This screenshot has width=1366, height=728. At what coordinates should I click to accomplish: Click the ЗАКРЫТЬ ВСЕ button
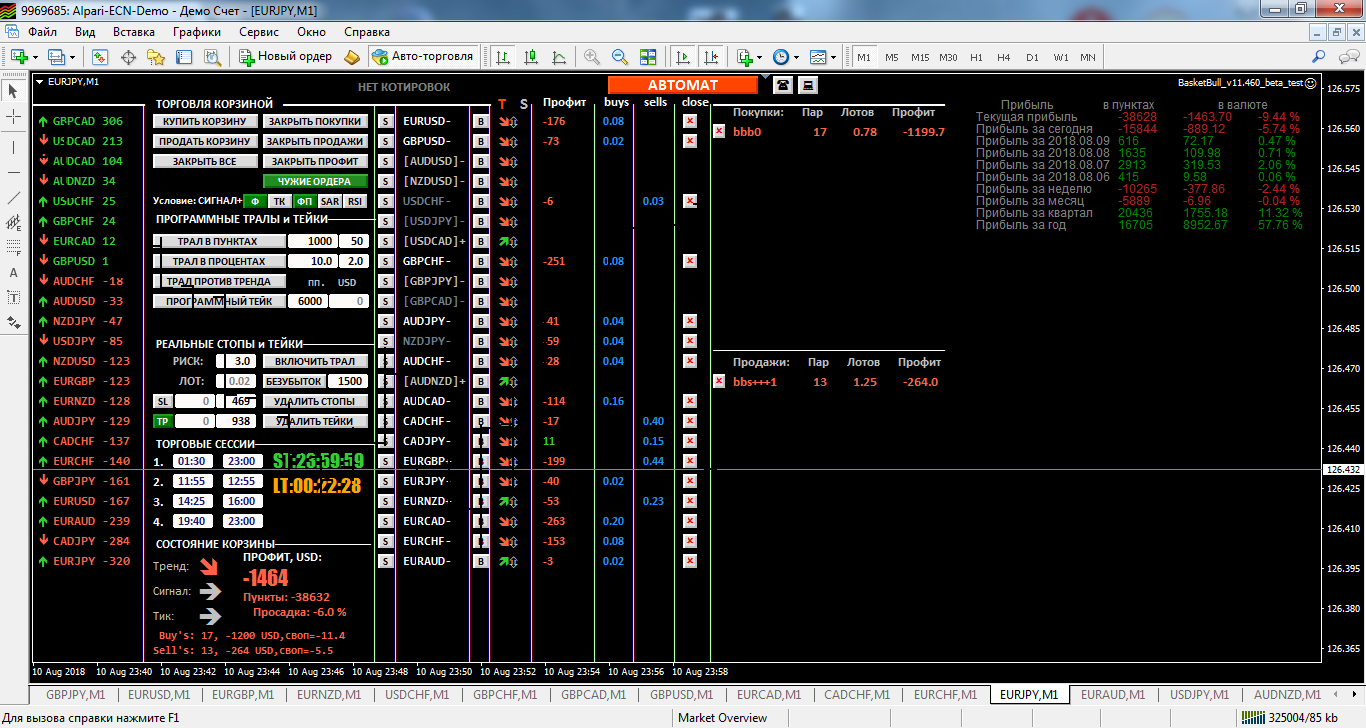click(x=204, y=161)
